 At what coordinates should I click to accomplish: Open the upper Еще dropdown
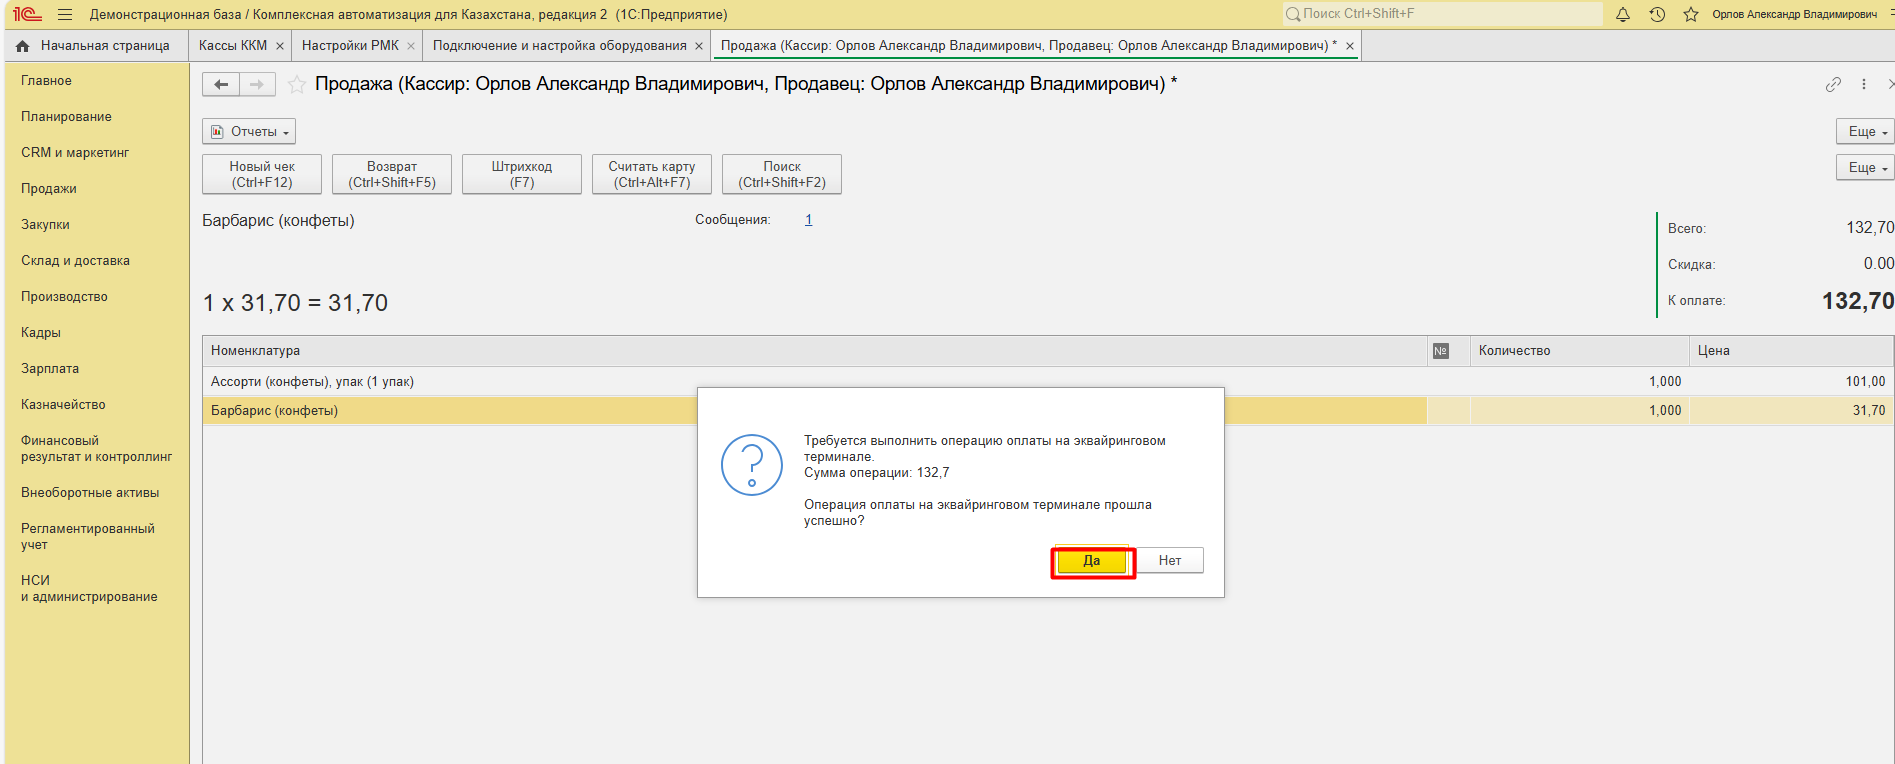[x=1866, y=132]
